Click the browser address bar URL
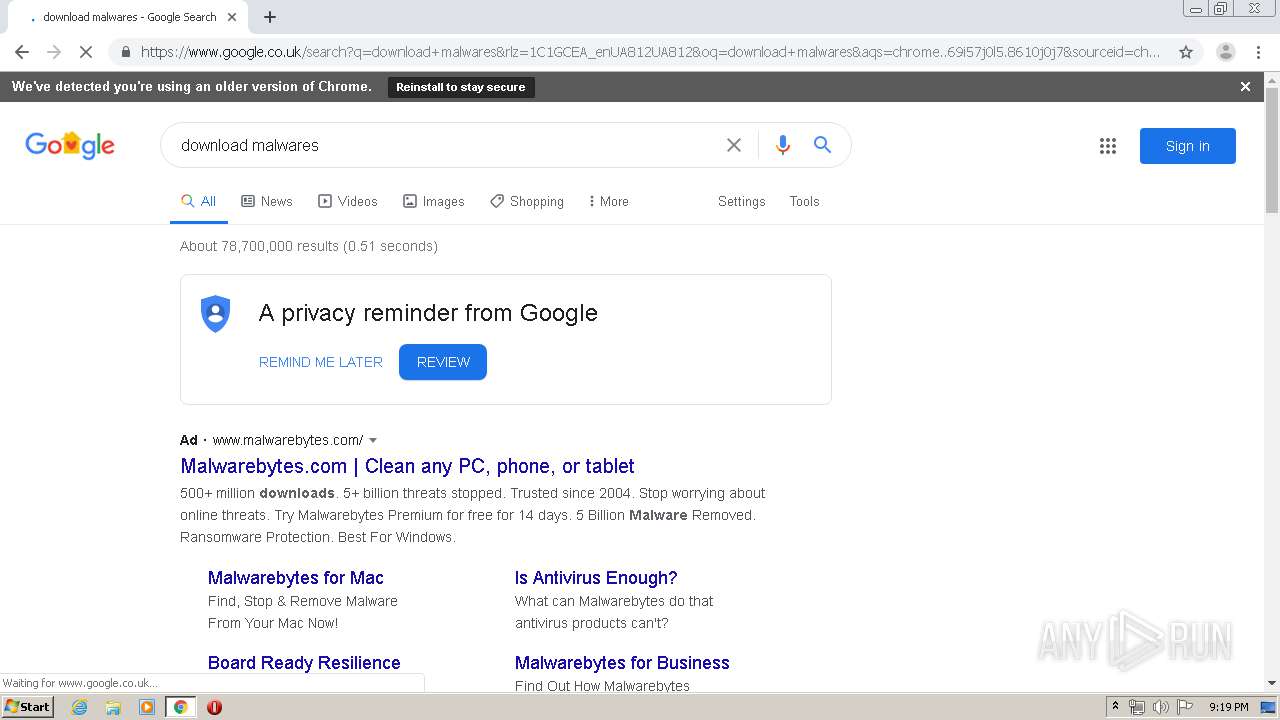 click(650, 52)
